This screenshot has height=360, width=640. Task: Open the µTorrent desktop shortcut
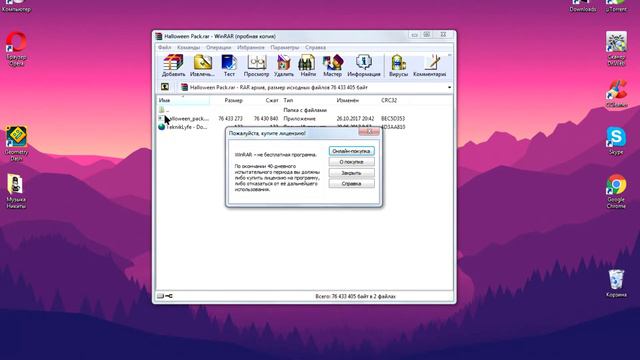tap(616, 6)
